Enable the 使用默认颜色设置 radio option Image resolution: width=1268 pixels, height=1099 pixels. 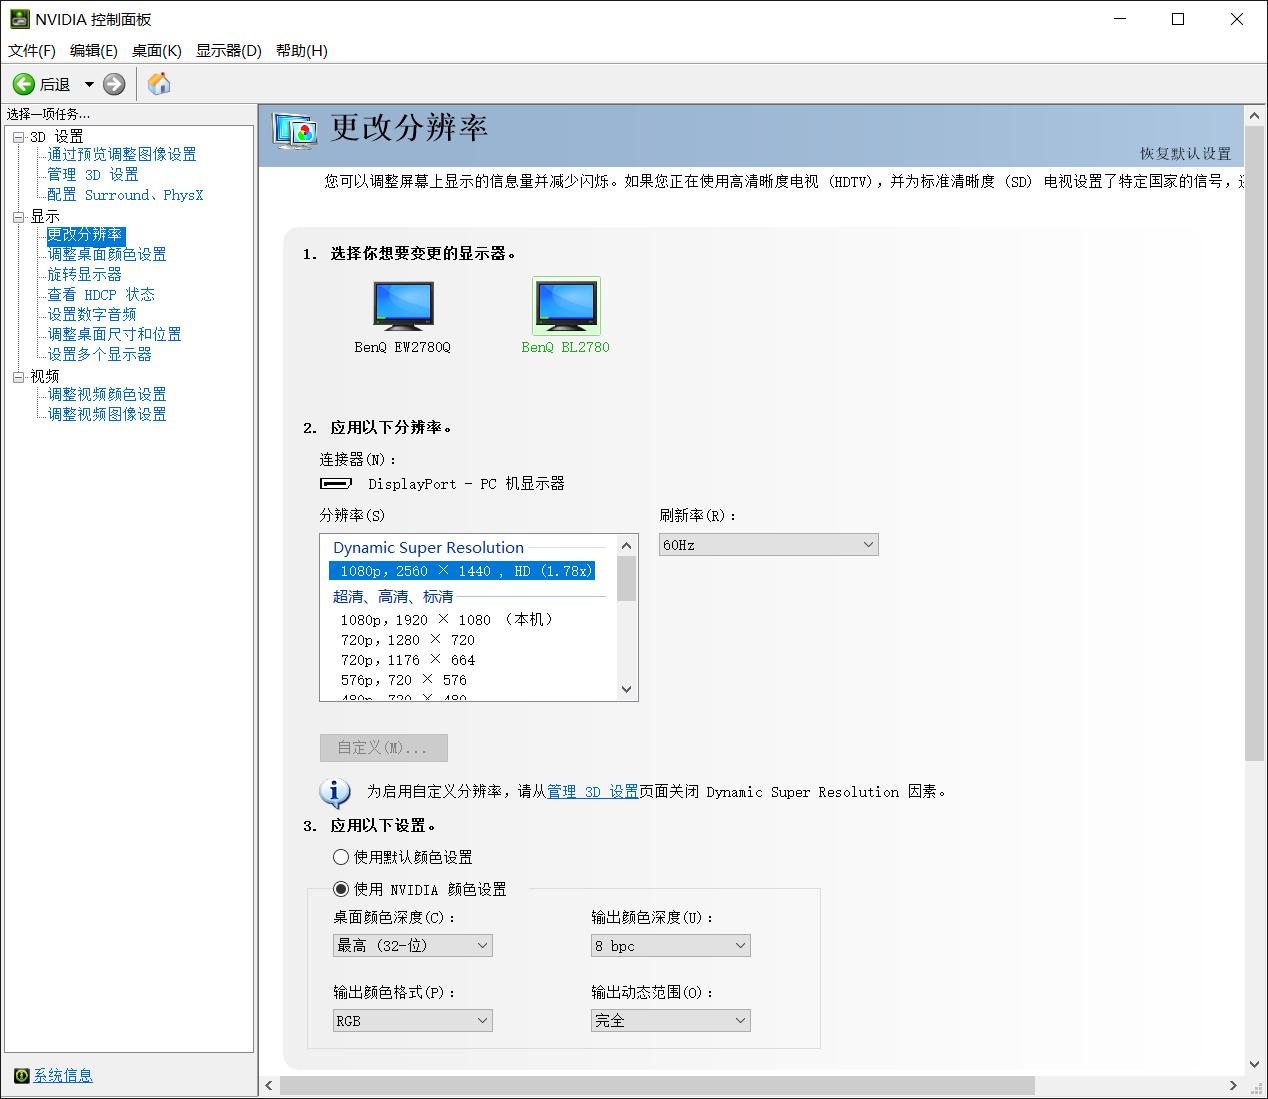coord(341,857)
